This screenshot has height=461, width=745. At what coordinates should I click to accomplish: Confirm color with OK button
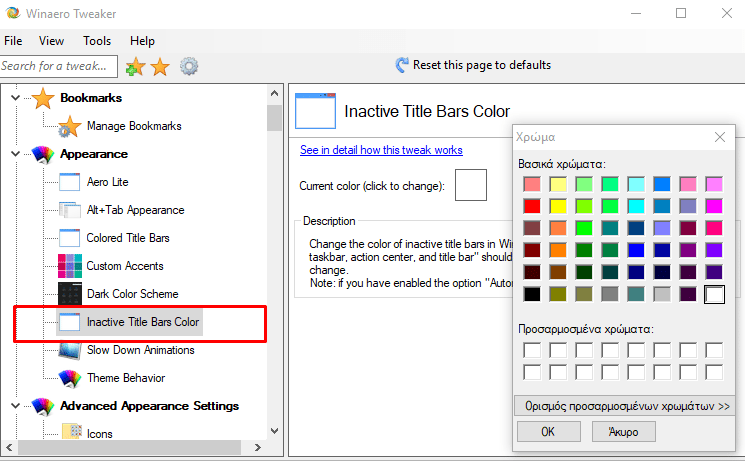tap(548, 432)
